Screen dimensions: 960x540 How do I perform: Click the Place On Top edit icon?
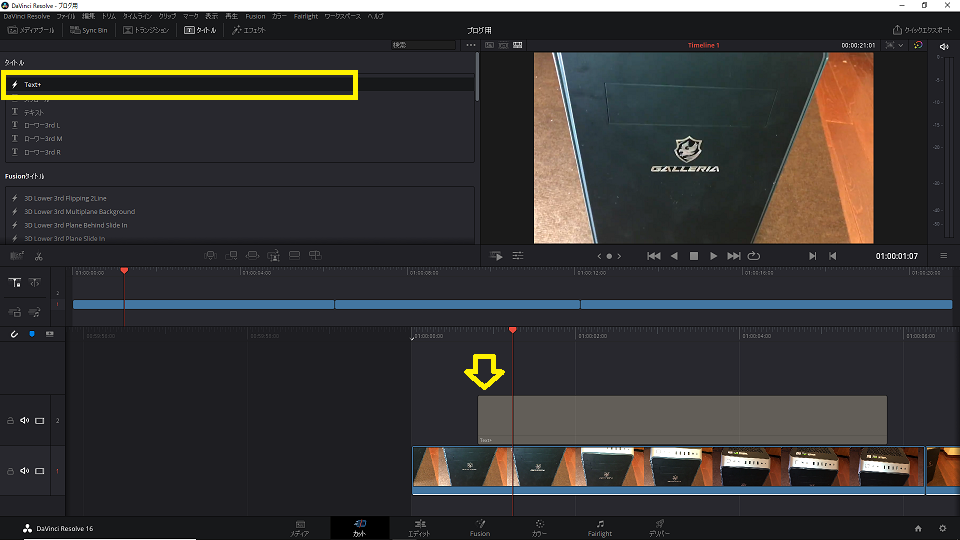tap(294, 255)
